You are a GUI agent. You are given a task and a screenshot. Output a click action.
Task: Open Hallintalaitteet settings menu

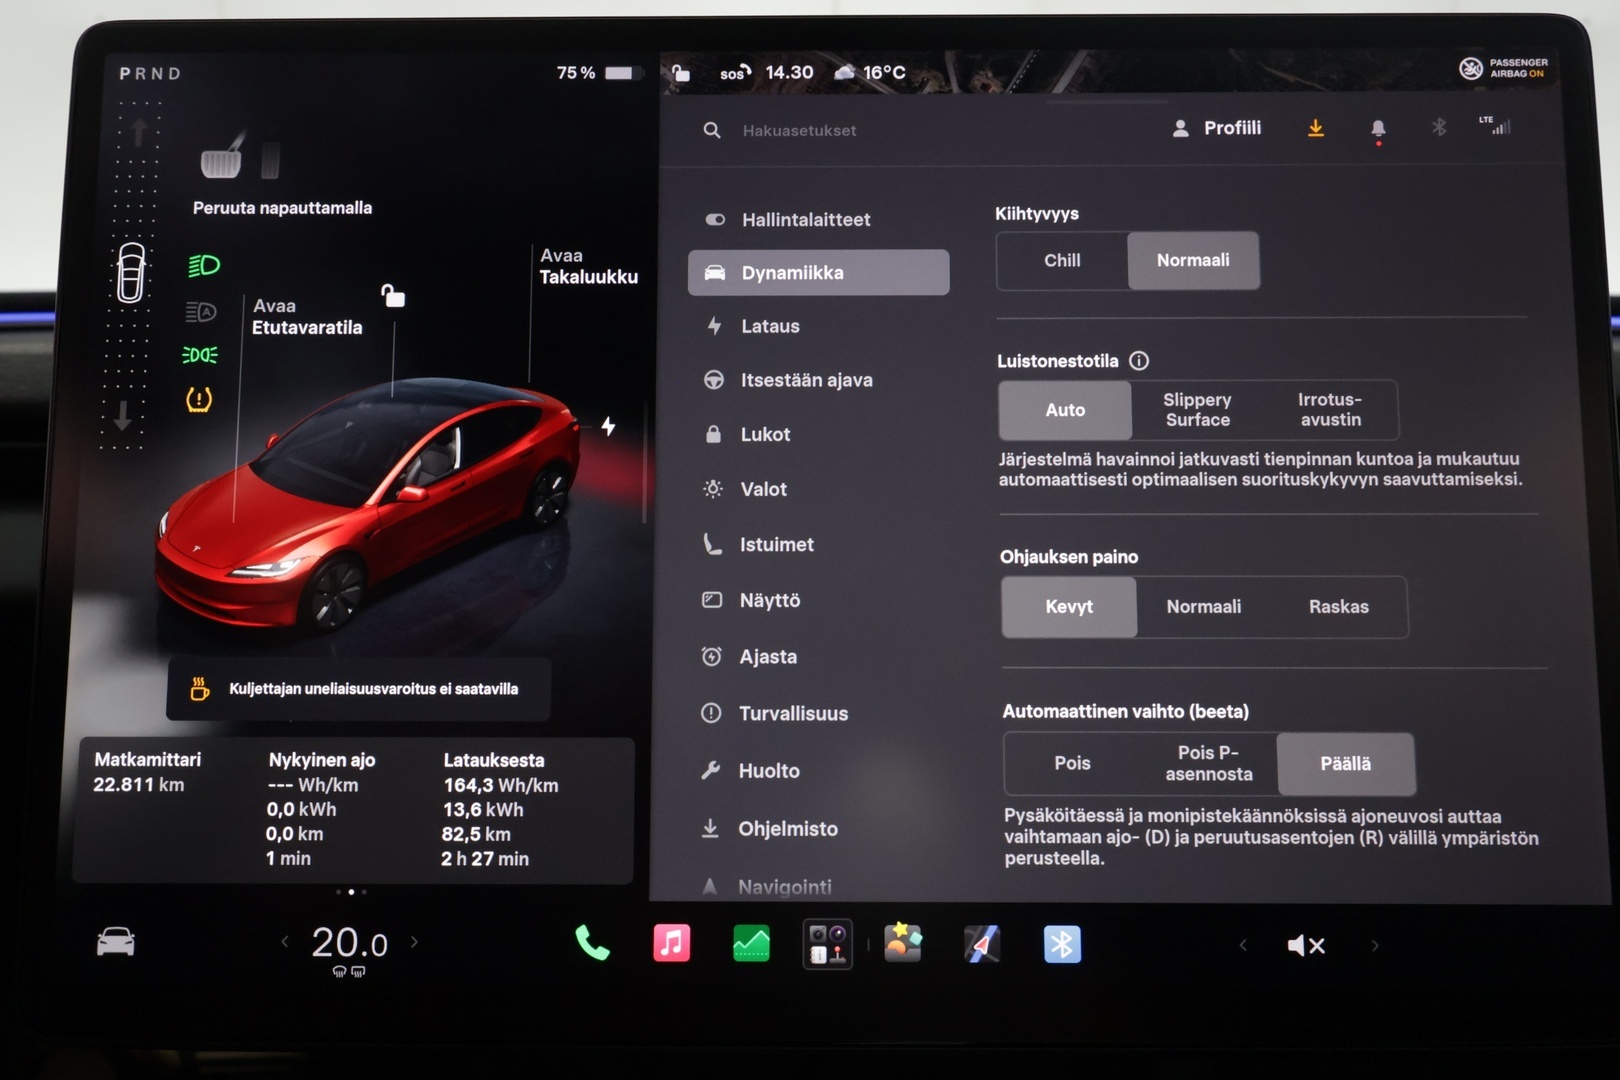tap(818, 220)
